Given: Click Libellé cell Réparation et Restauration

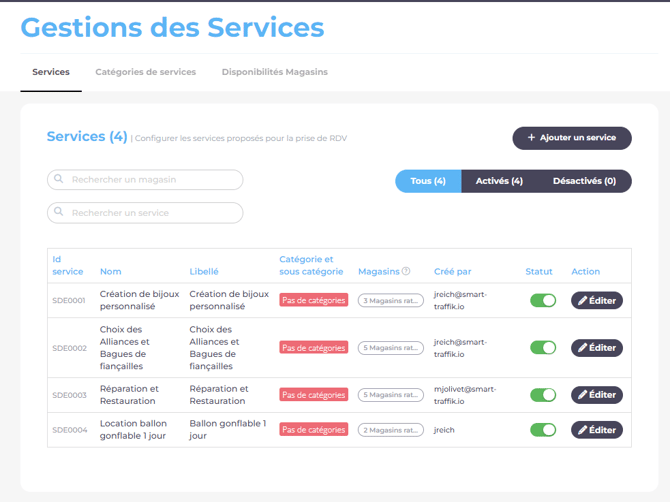Looking at the screenshot, I should (x=219, y=395).
